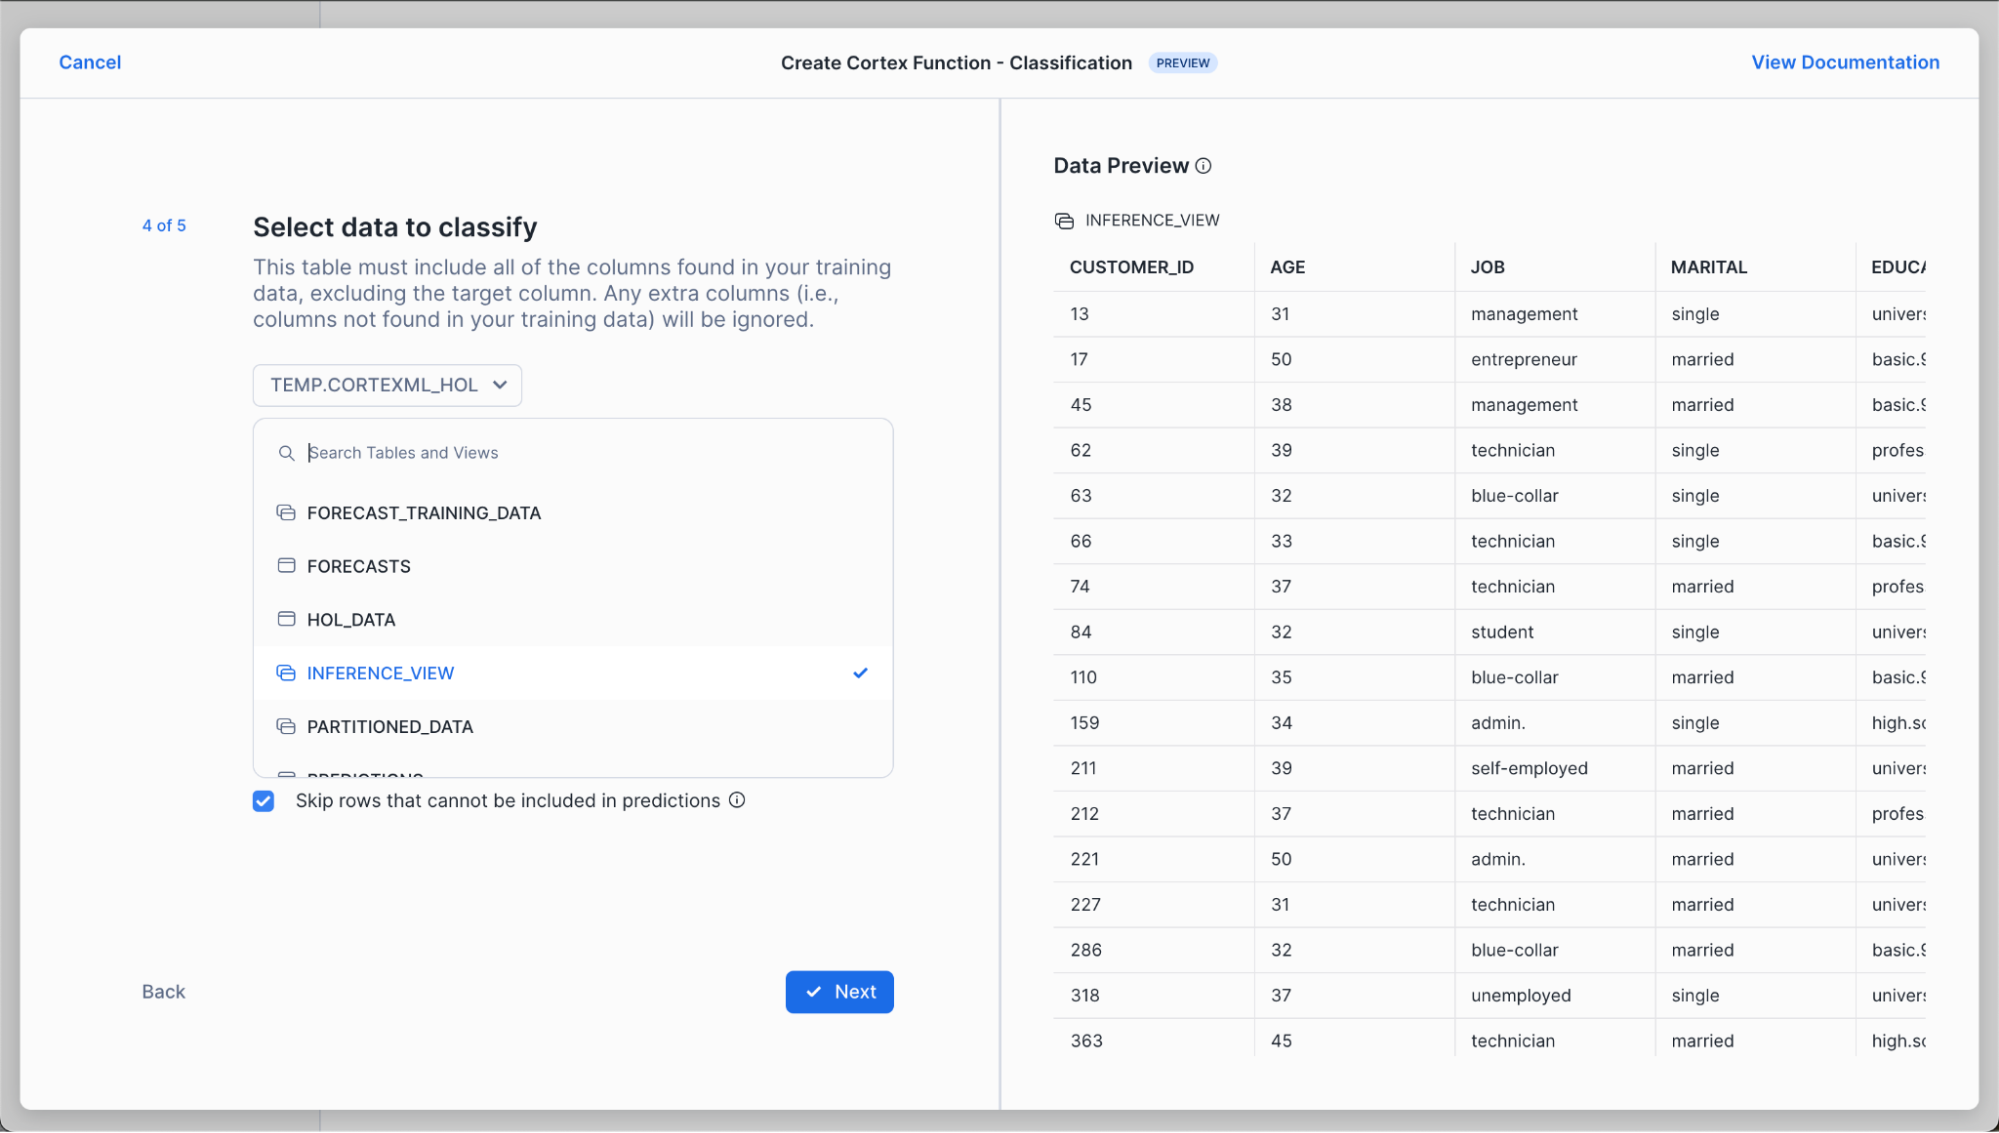
Task: Click the CUSTOMER_ID column header
Action: tap(1131, 267)
